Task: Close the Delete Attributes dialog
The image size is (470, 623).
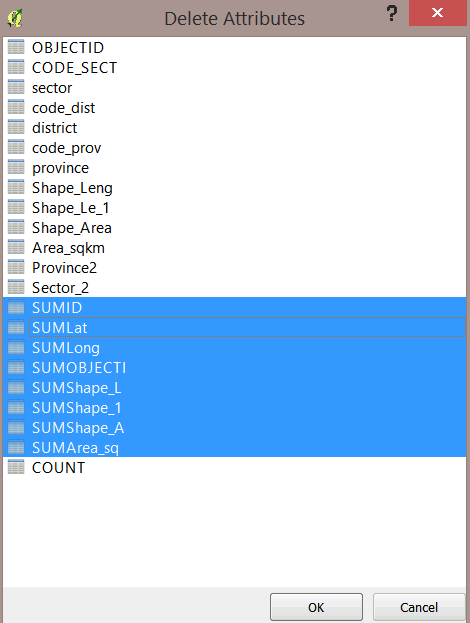Action: tap(437, 13)
